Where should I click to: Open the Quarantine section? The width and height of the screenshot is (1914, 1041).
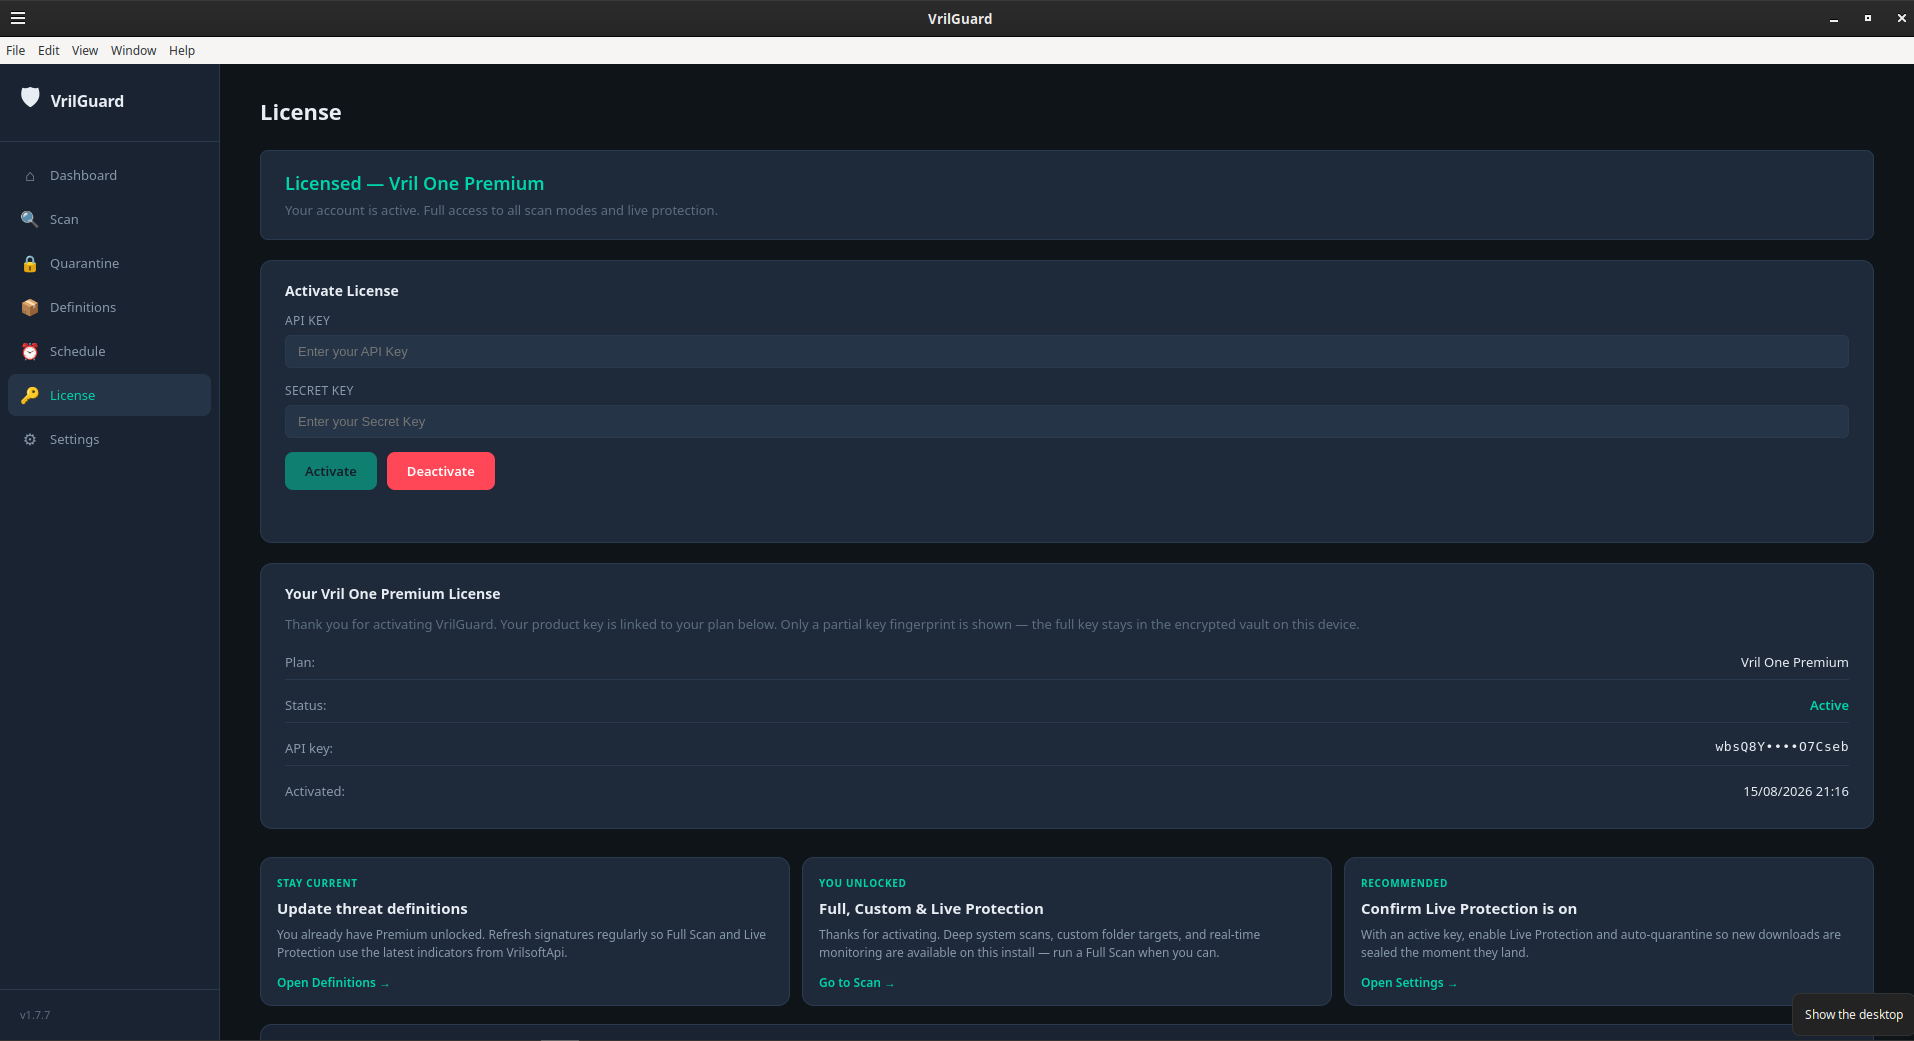(x=84, y=264)
